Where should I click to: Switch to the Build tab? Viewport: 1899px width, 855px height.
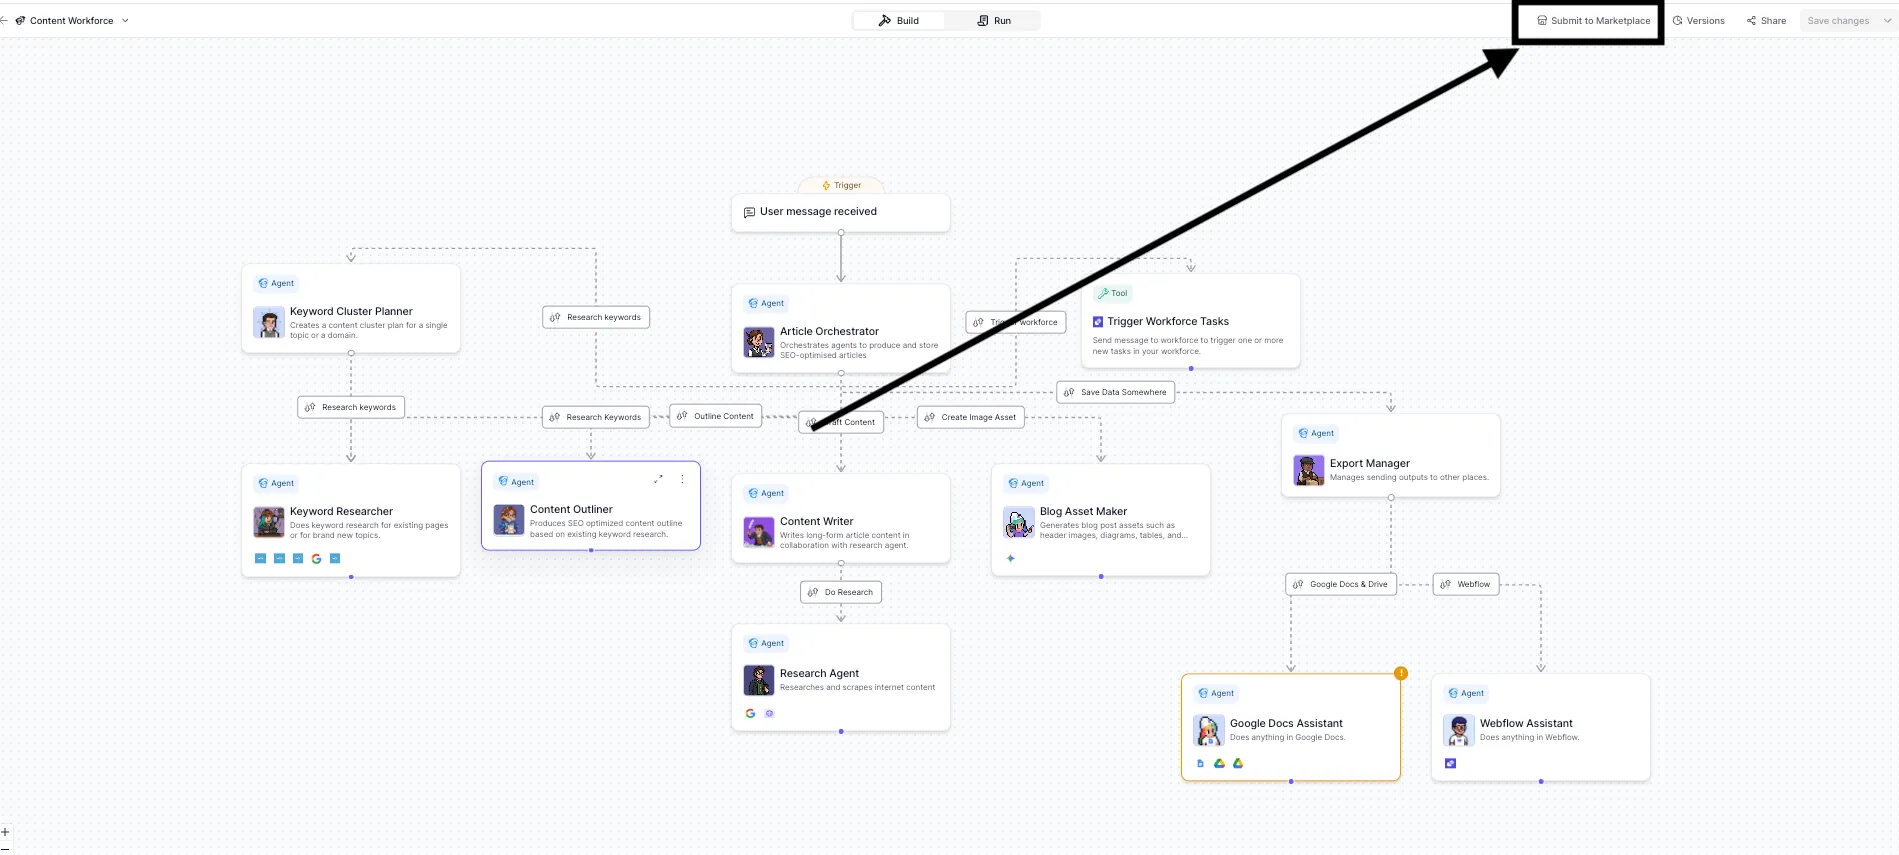[898, 20]
